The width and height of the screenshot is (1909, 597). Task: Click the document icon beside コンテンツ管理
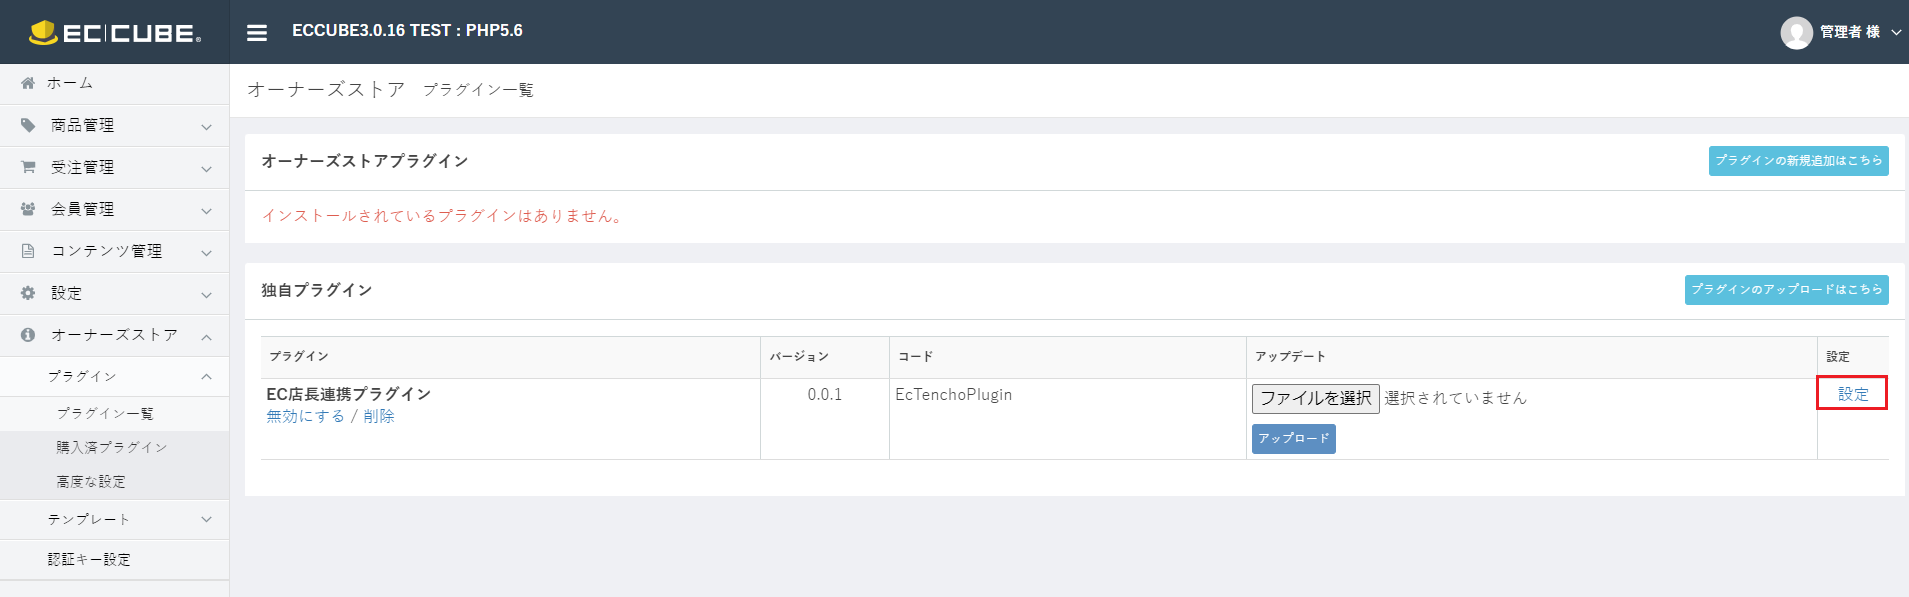(x=28, y=251)
